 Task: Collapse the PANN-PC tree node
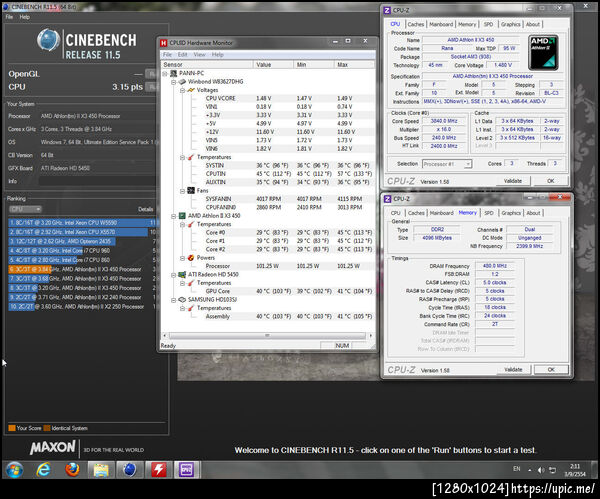tap(165, 73)
